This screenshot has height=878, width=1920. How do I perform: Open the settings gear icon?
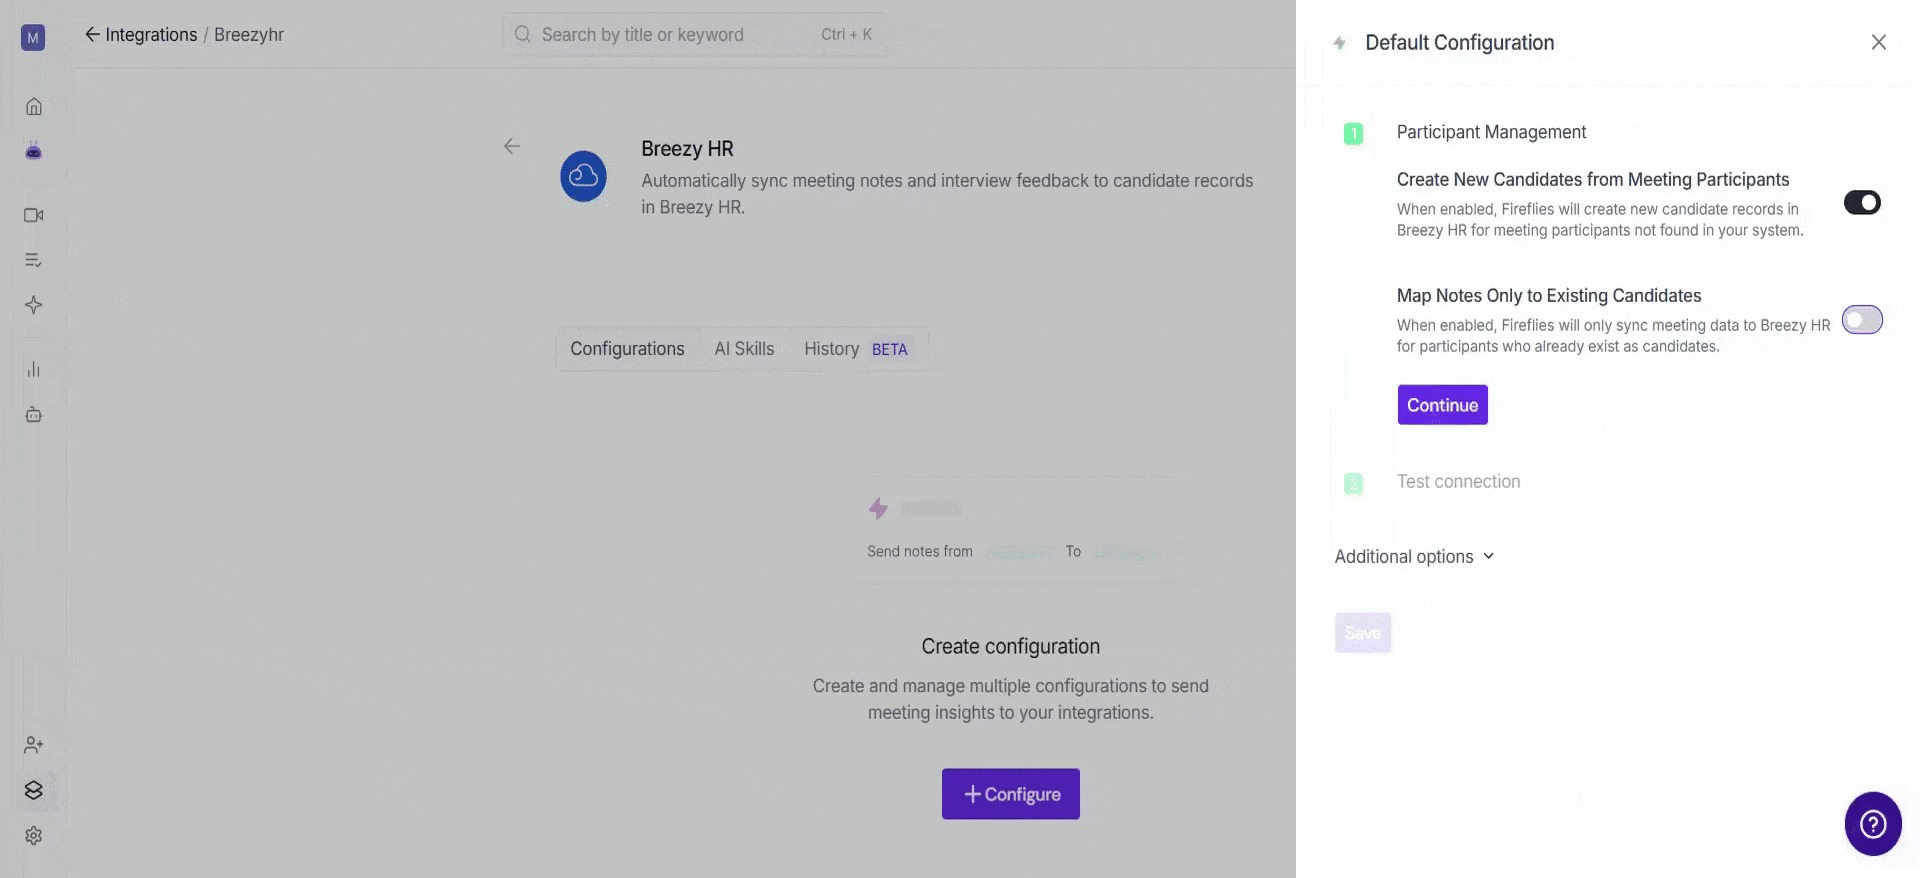pyautogui.click(x=34, y=835)
